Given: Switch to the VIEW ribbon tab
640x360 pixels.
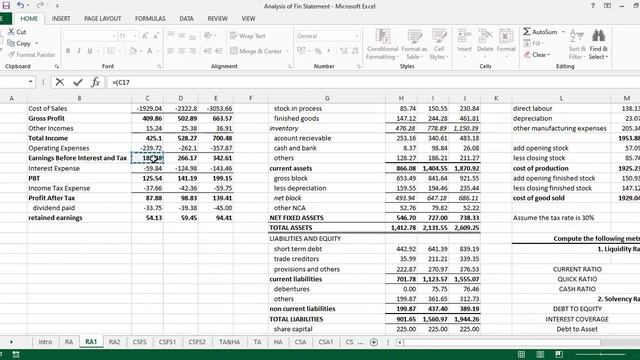Looking at the screenshot, I should (248, 19).
